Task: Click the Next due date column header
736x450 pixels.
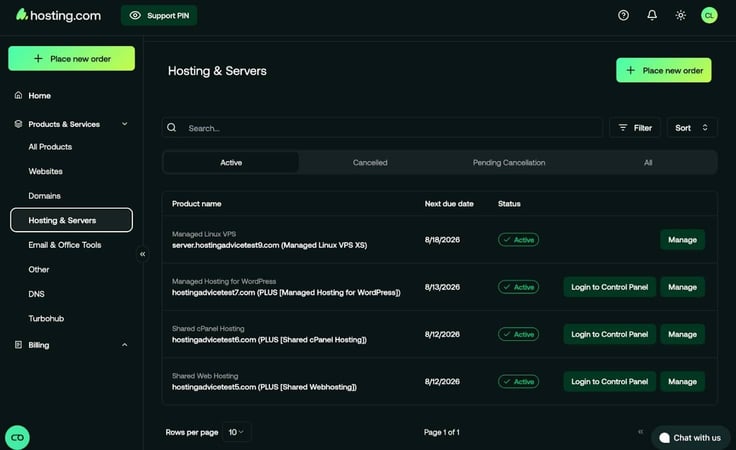Action: click(449, 204)
